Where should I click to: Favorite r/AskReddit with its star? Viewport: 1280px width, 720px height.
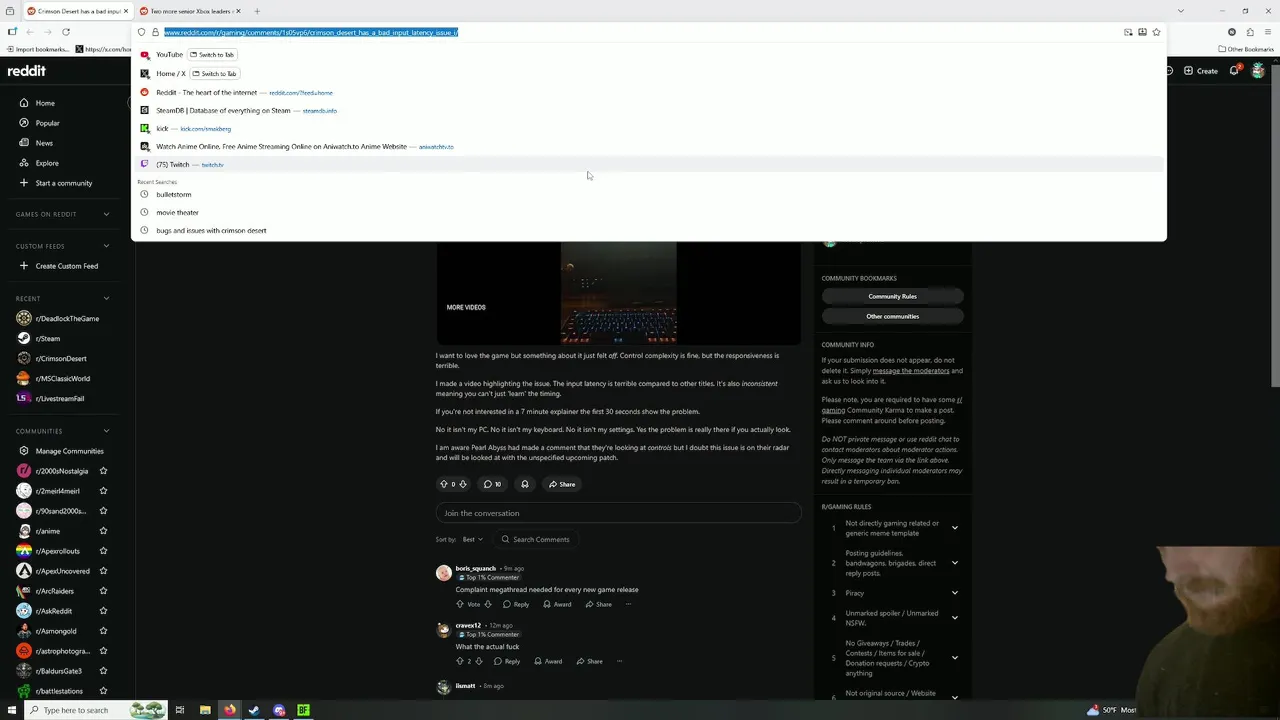pyautogui.click(x=103, y=611)
